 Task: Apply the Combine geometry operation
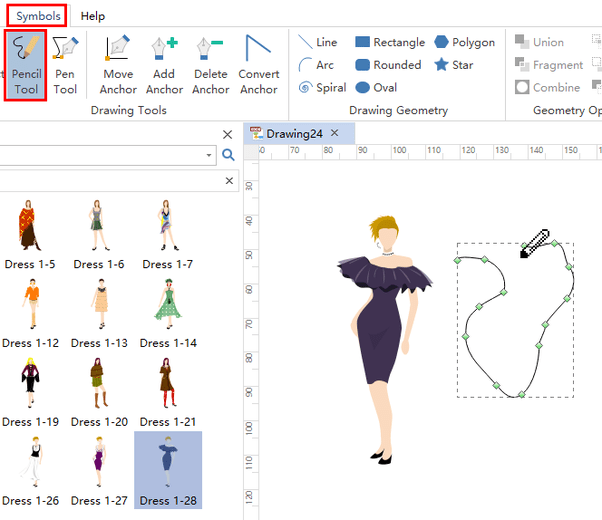tap(547, 88)
